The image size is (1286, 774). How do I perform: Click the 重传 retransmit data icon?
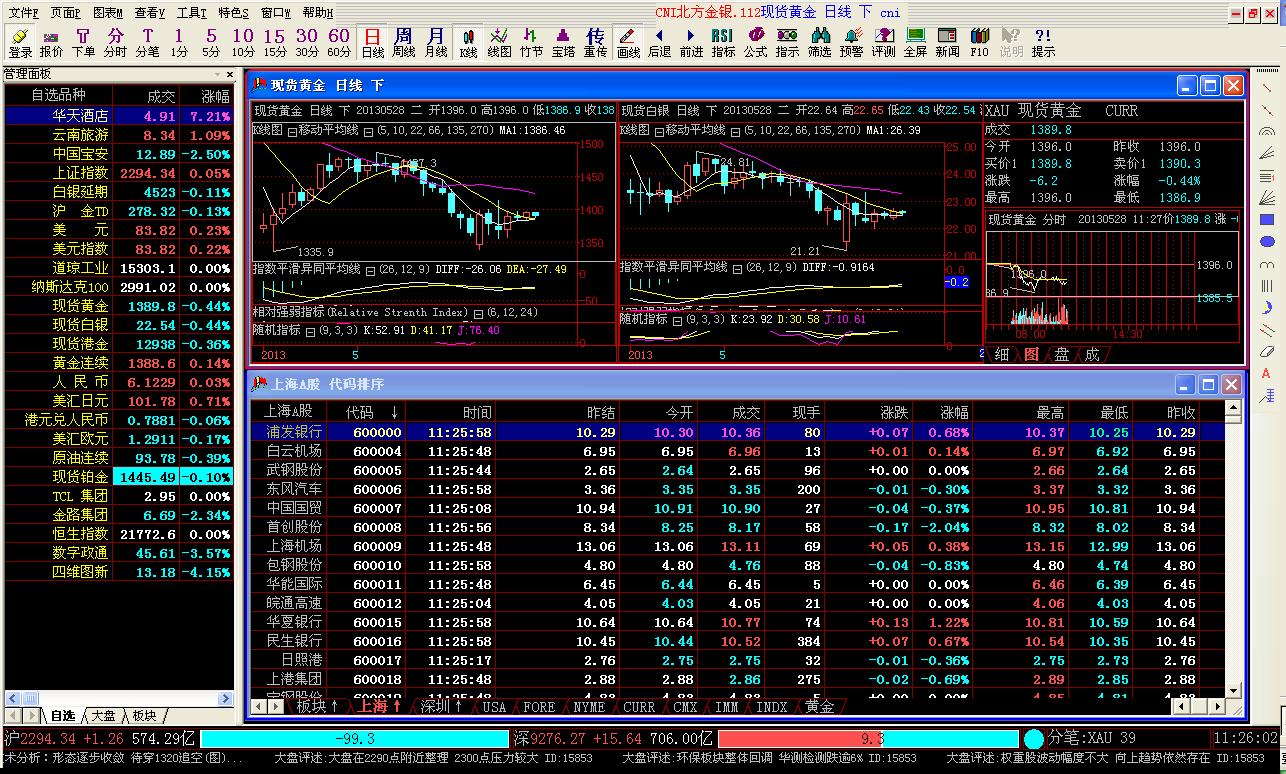pos(596,42)
